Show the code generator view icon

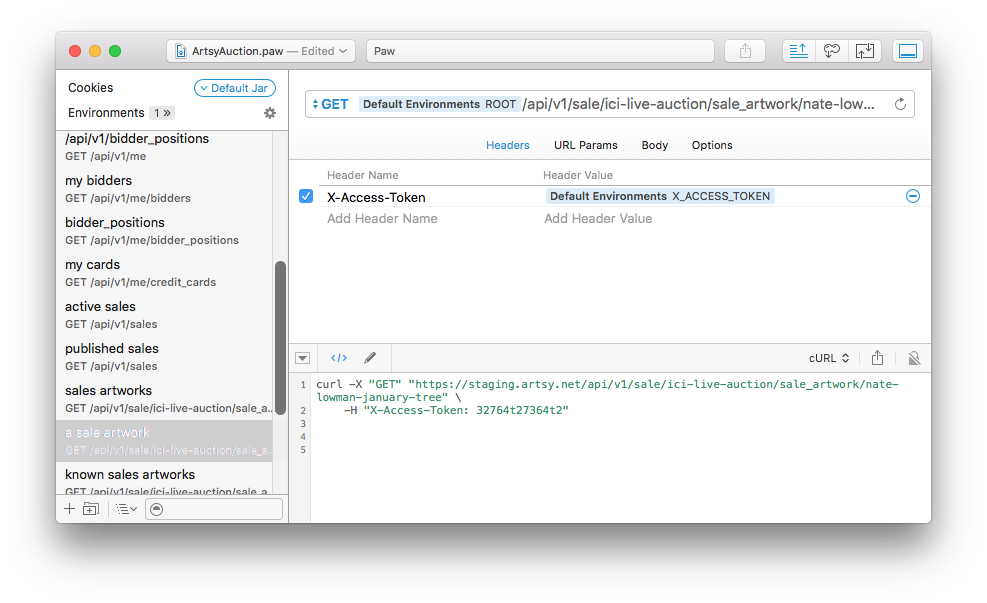pyautogui.click(x=339, y=358)
